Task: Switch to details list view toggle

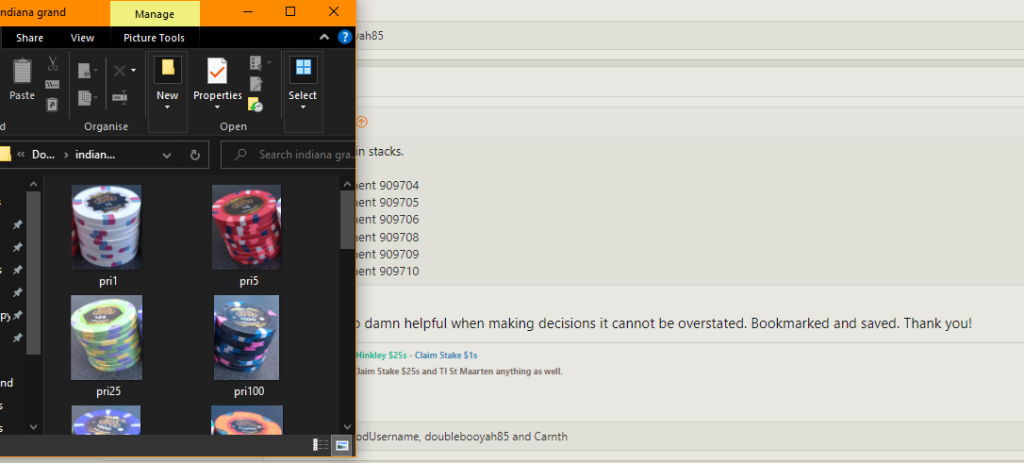Action: click(x=321, y=444)
